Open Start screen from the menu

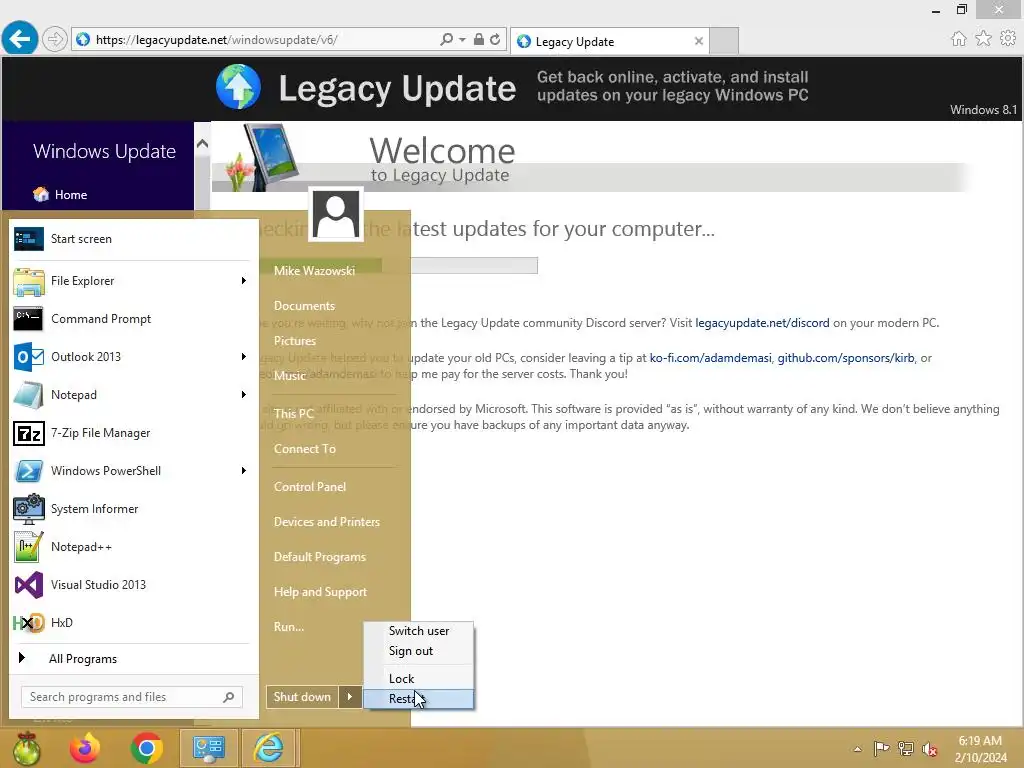[134, 239]
